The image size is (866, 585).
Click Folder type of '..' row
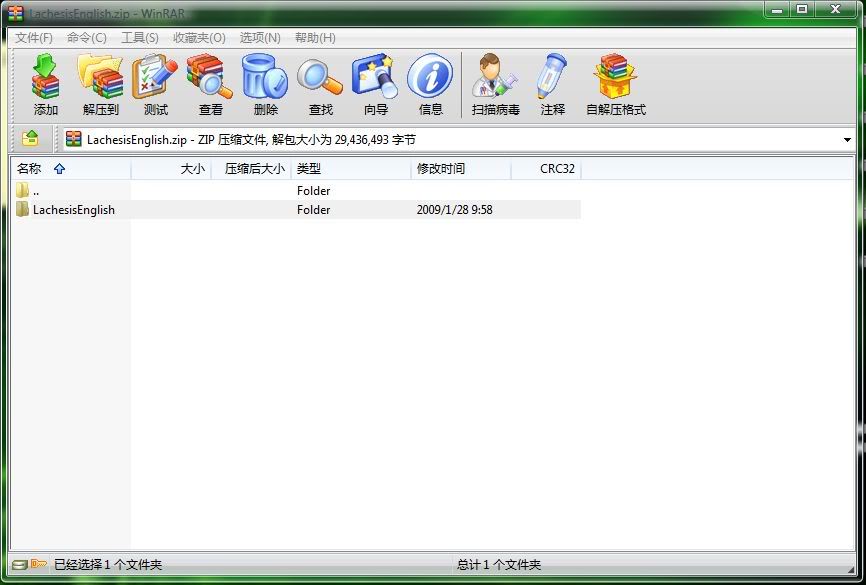click(314, 191)
